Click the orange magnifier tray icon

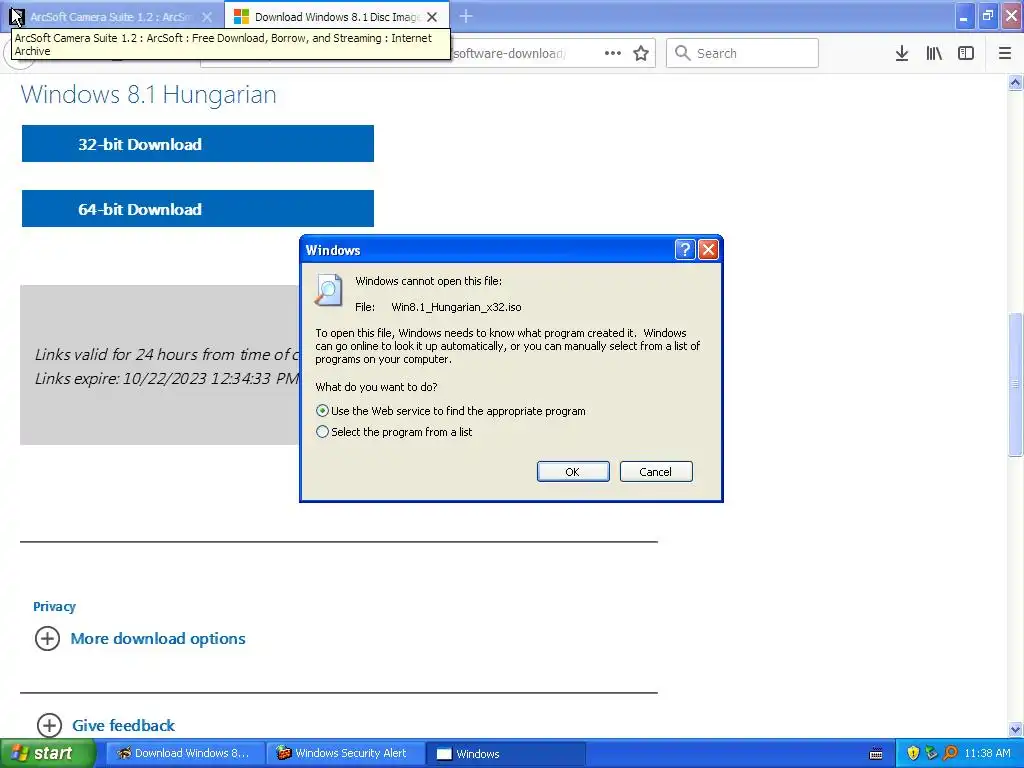click(x=950, y=753)
